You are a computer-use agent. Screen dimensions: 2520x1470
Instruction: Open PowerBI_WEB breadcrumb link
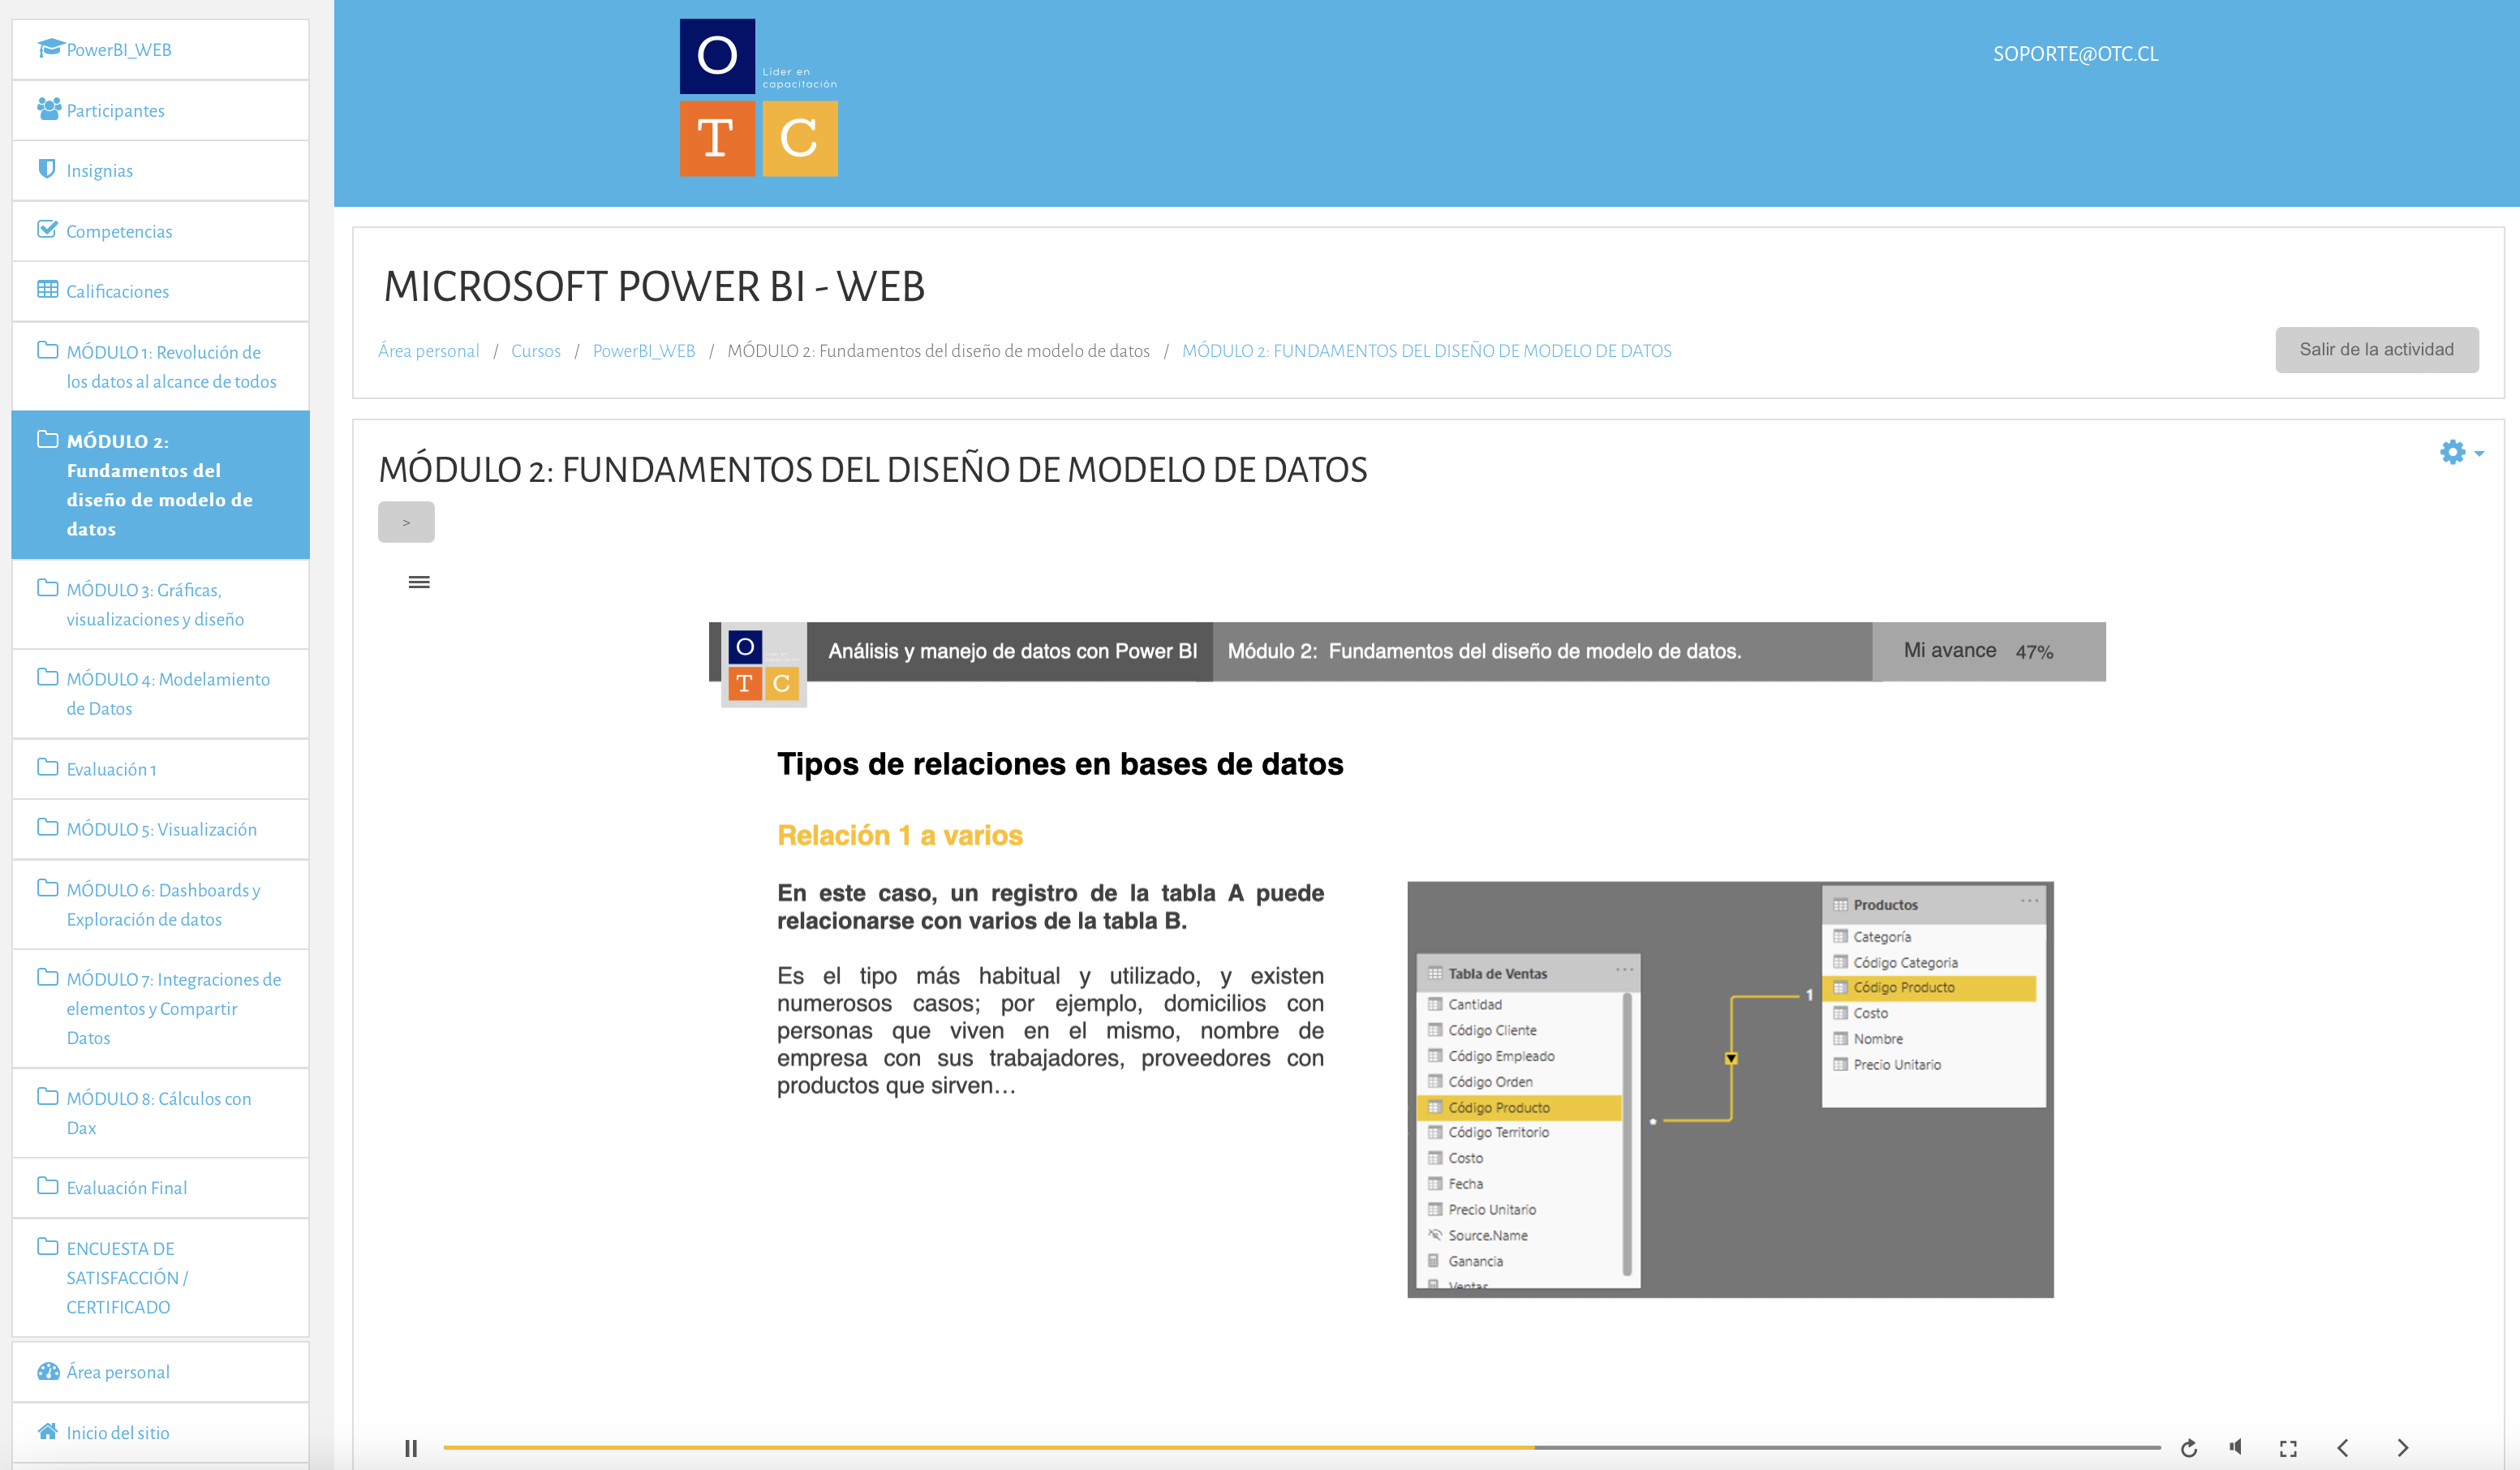tap(644, 351)
